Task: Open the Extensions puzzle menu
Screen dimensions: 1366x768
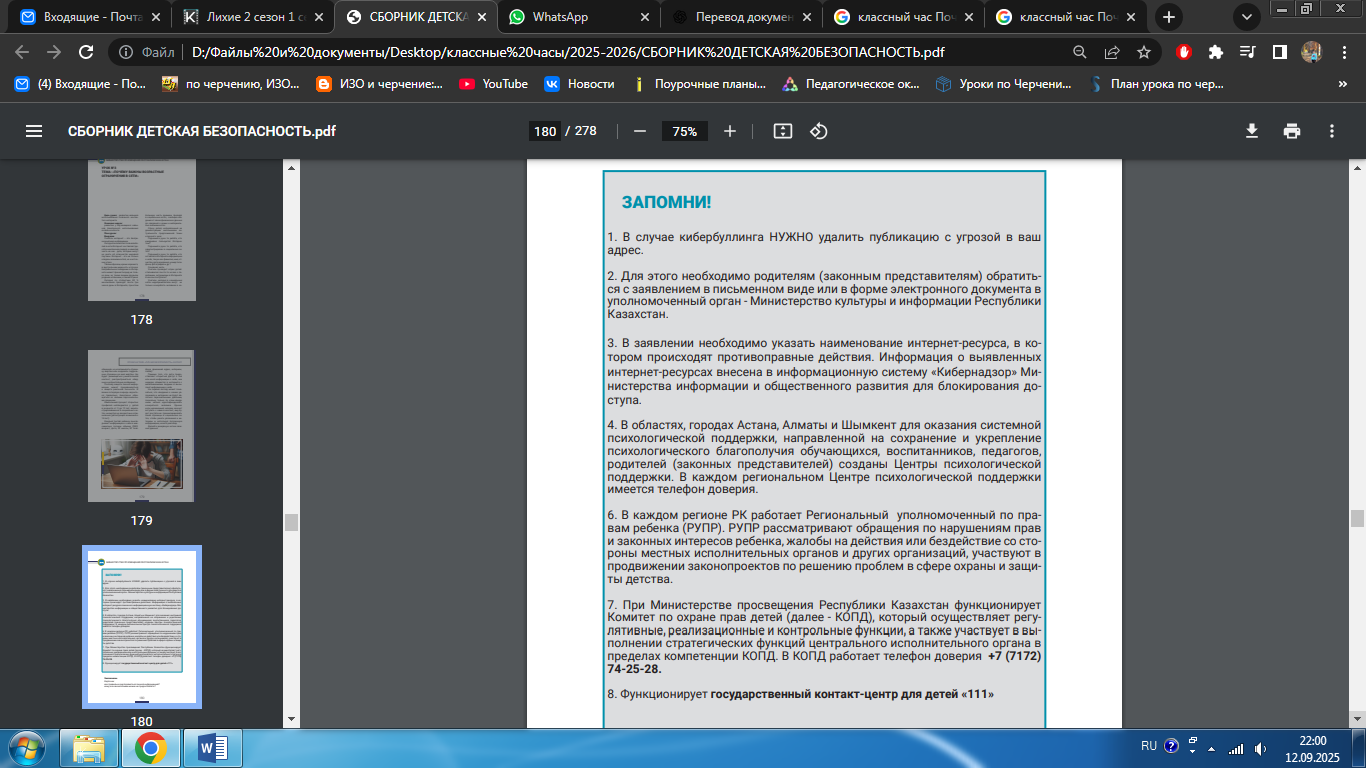Action: [1216, 52]
